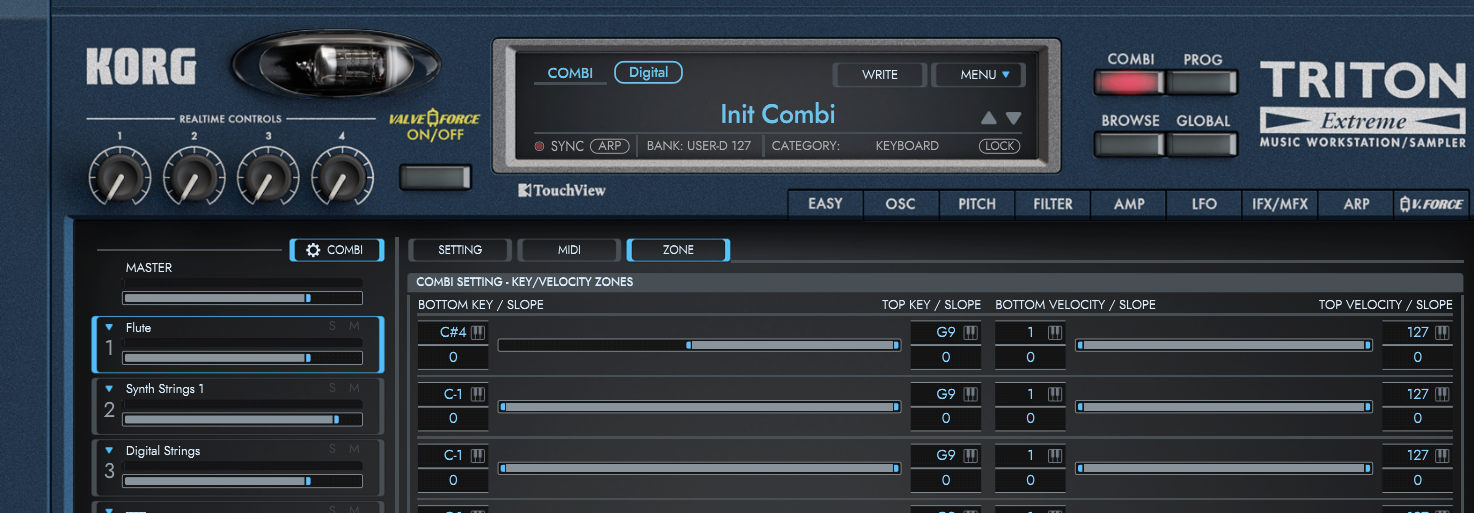The width and height of the screenshot is (1474, 513).
Task: Click the WRITE button
Action: 880,74
